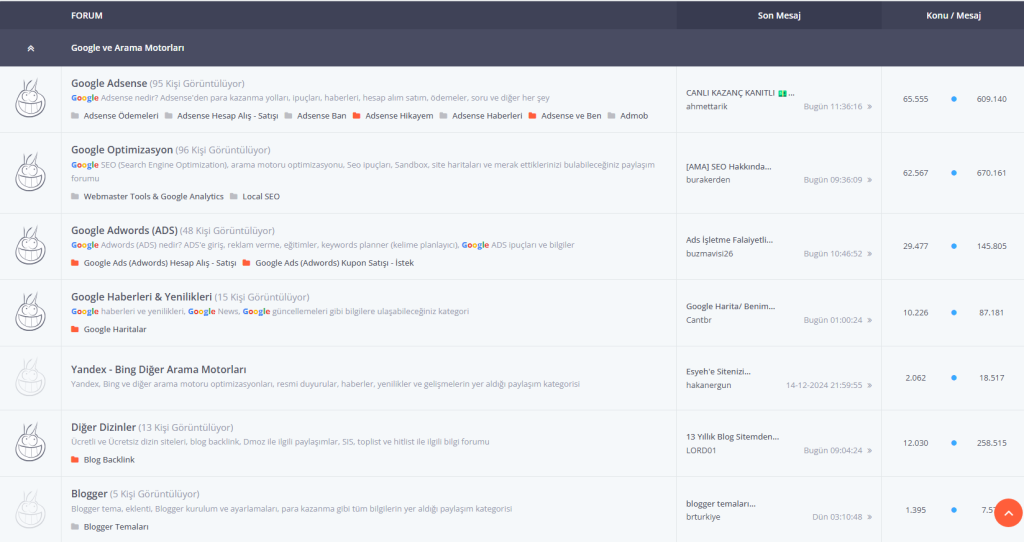The width and height of the screenshot is (1024, 542).
Task: Open Yandex - Bing Diğer Arama Motorları forum
Action: (159, 370)
